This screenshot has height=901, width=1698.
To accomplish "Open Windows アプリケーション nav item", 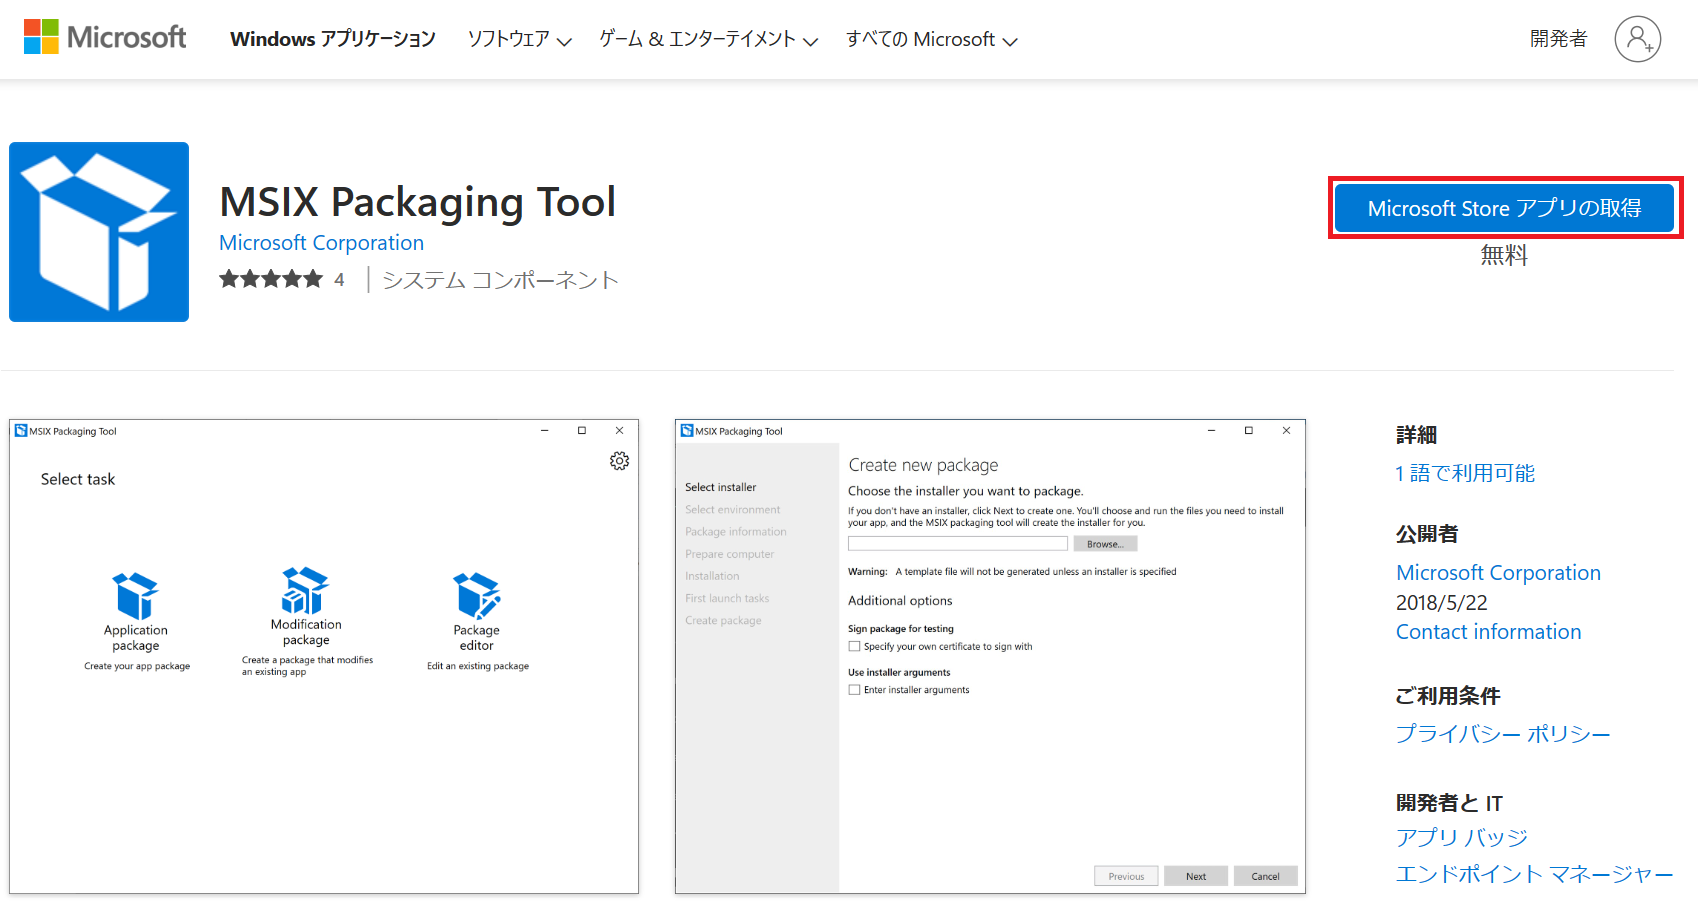I will click(x=333, y=39).
